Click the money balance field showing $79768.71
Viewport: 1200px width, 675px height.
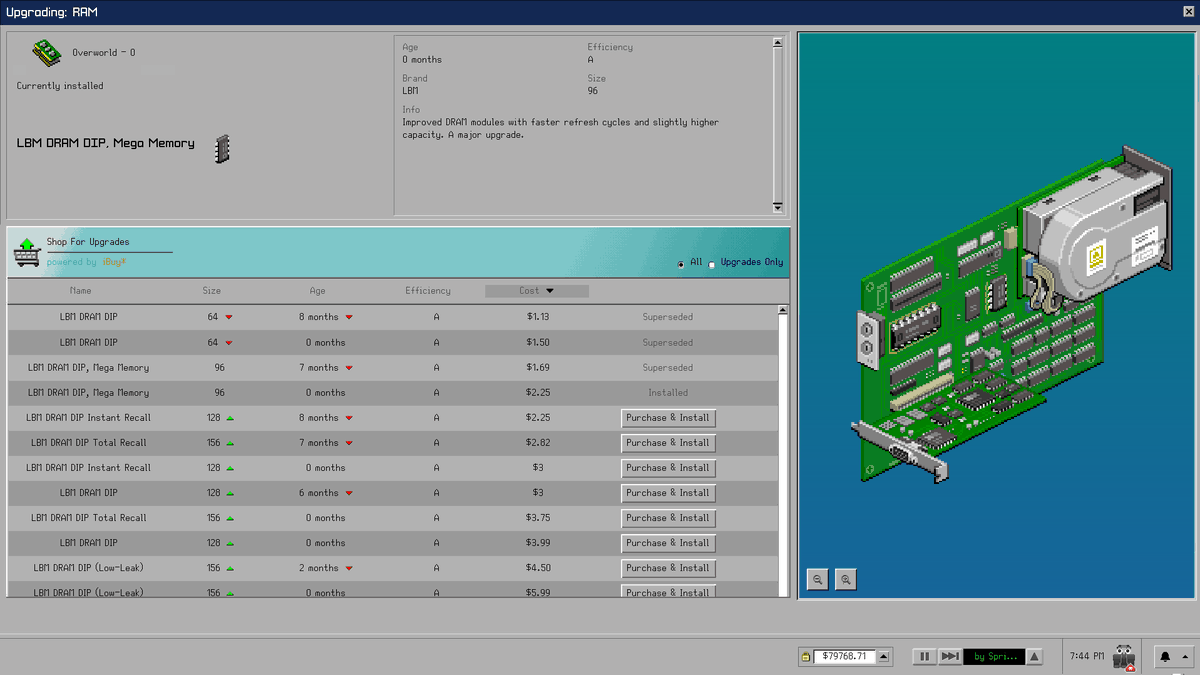coord(845,657)
